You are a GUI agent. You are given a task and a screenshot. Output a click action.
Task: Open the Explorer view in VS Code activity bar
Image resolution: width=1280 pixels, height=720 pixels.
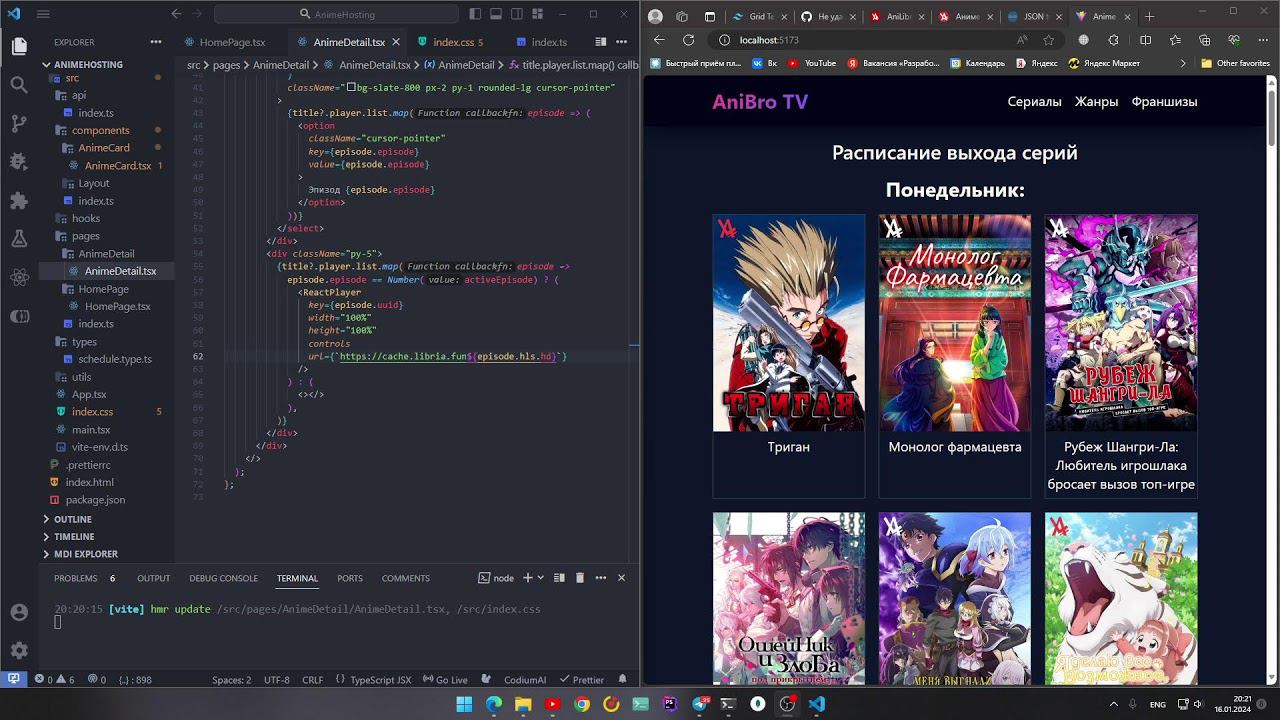[x=18, y=46]
